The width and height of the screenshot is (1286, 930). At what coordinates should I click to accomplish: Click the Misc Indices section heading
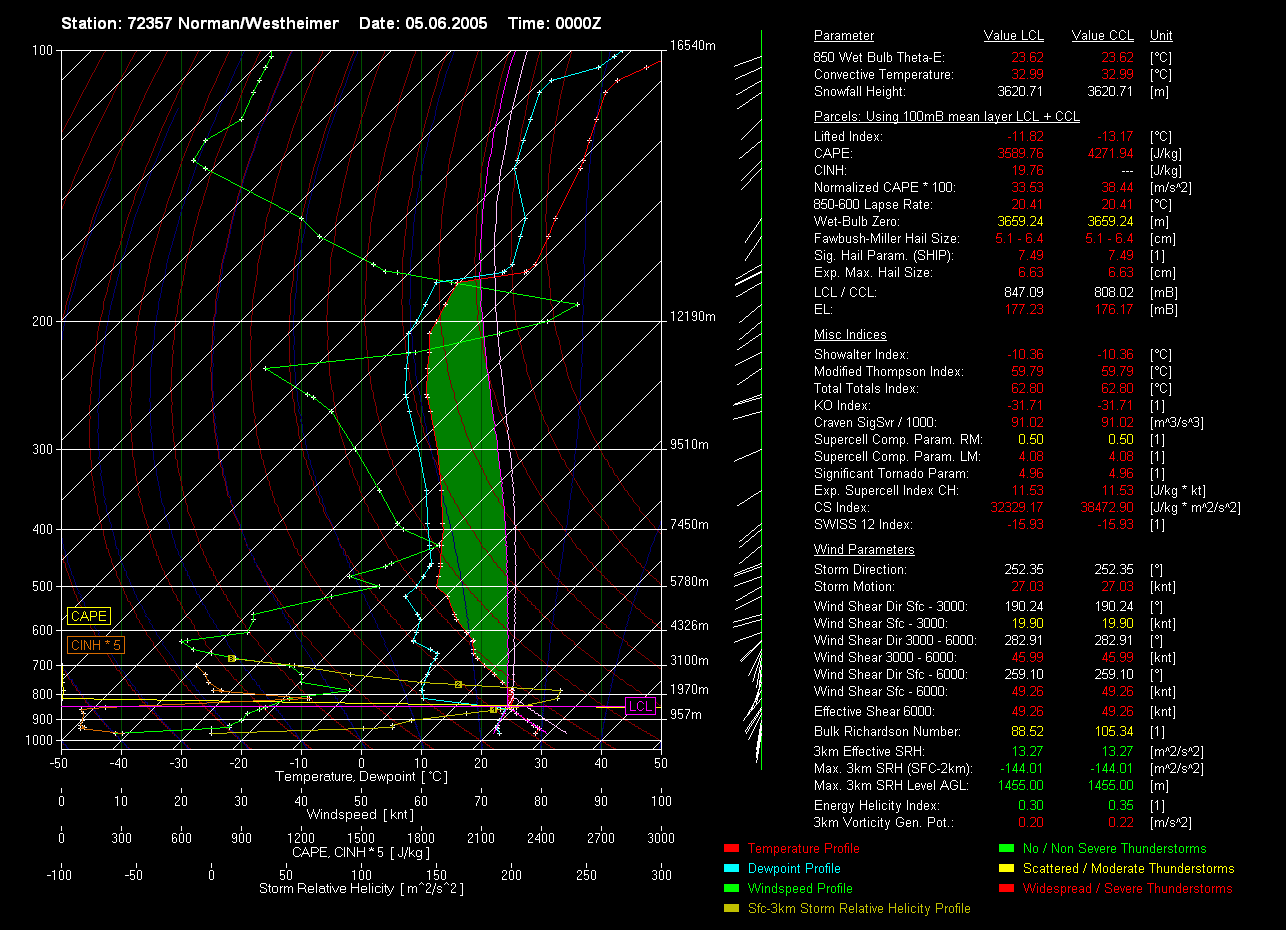point(850,335)
